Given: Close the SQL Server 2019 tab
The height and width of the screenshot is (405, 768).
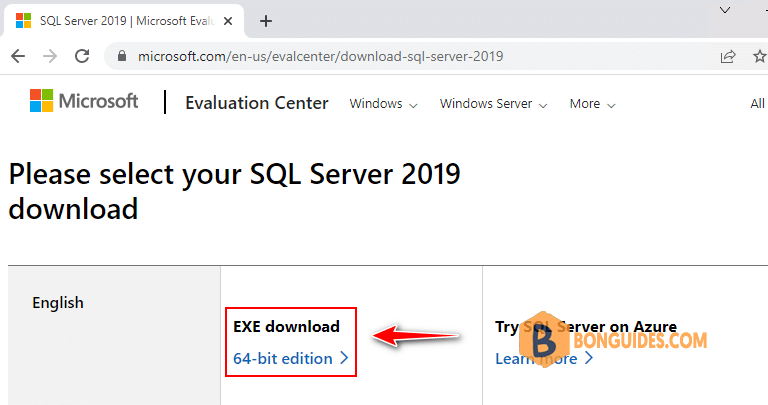Looking at the screenshot, I should (228, 21).
